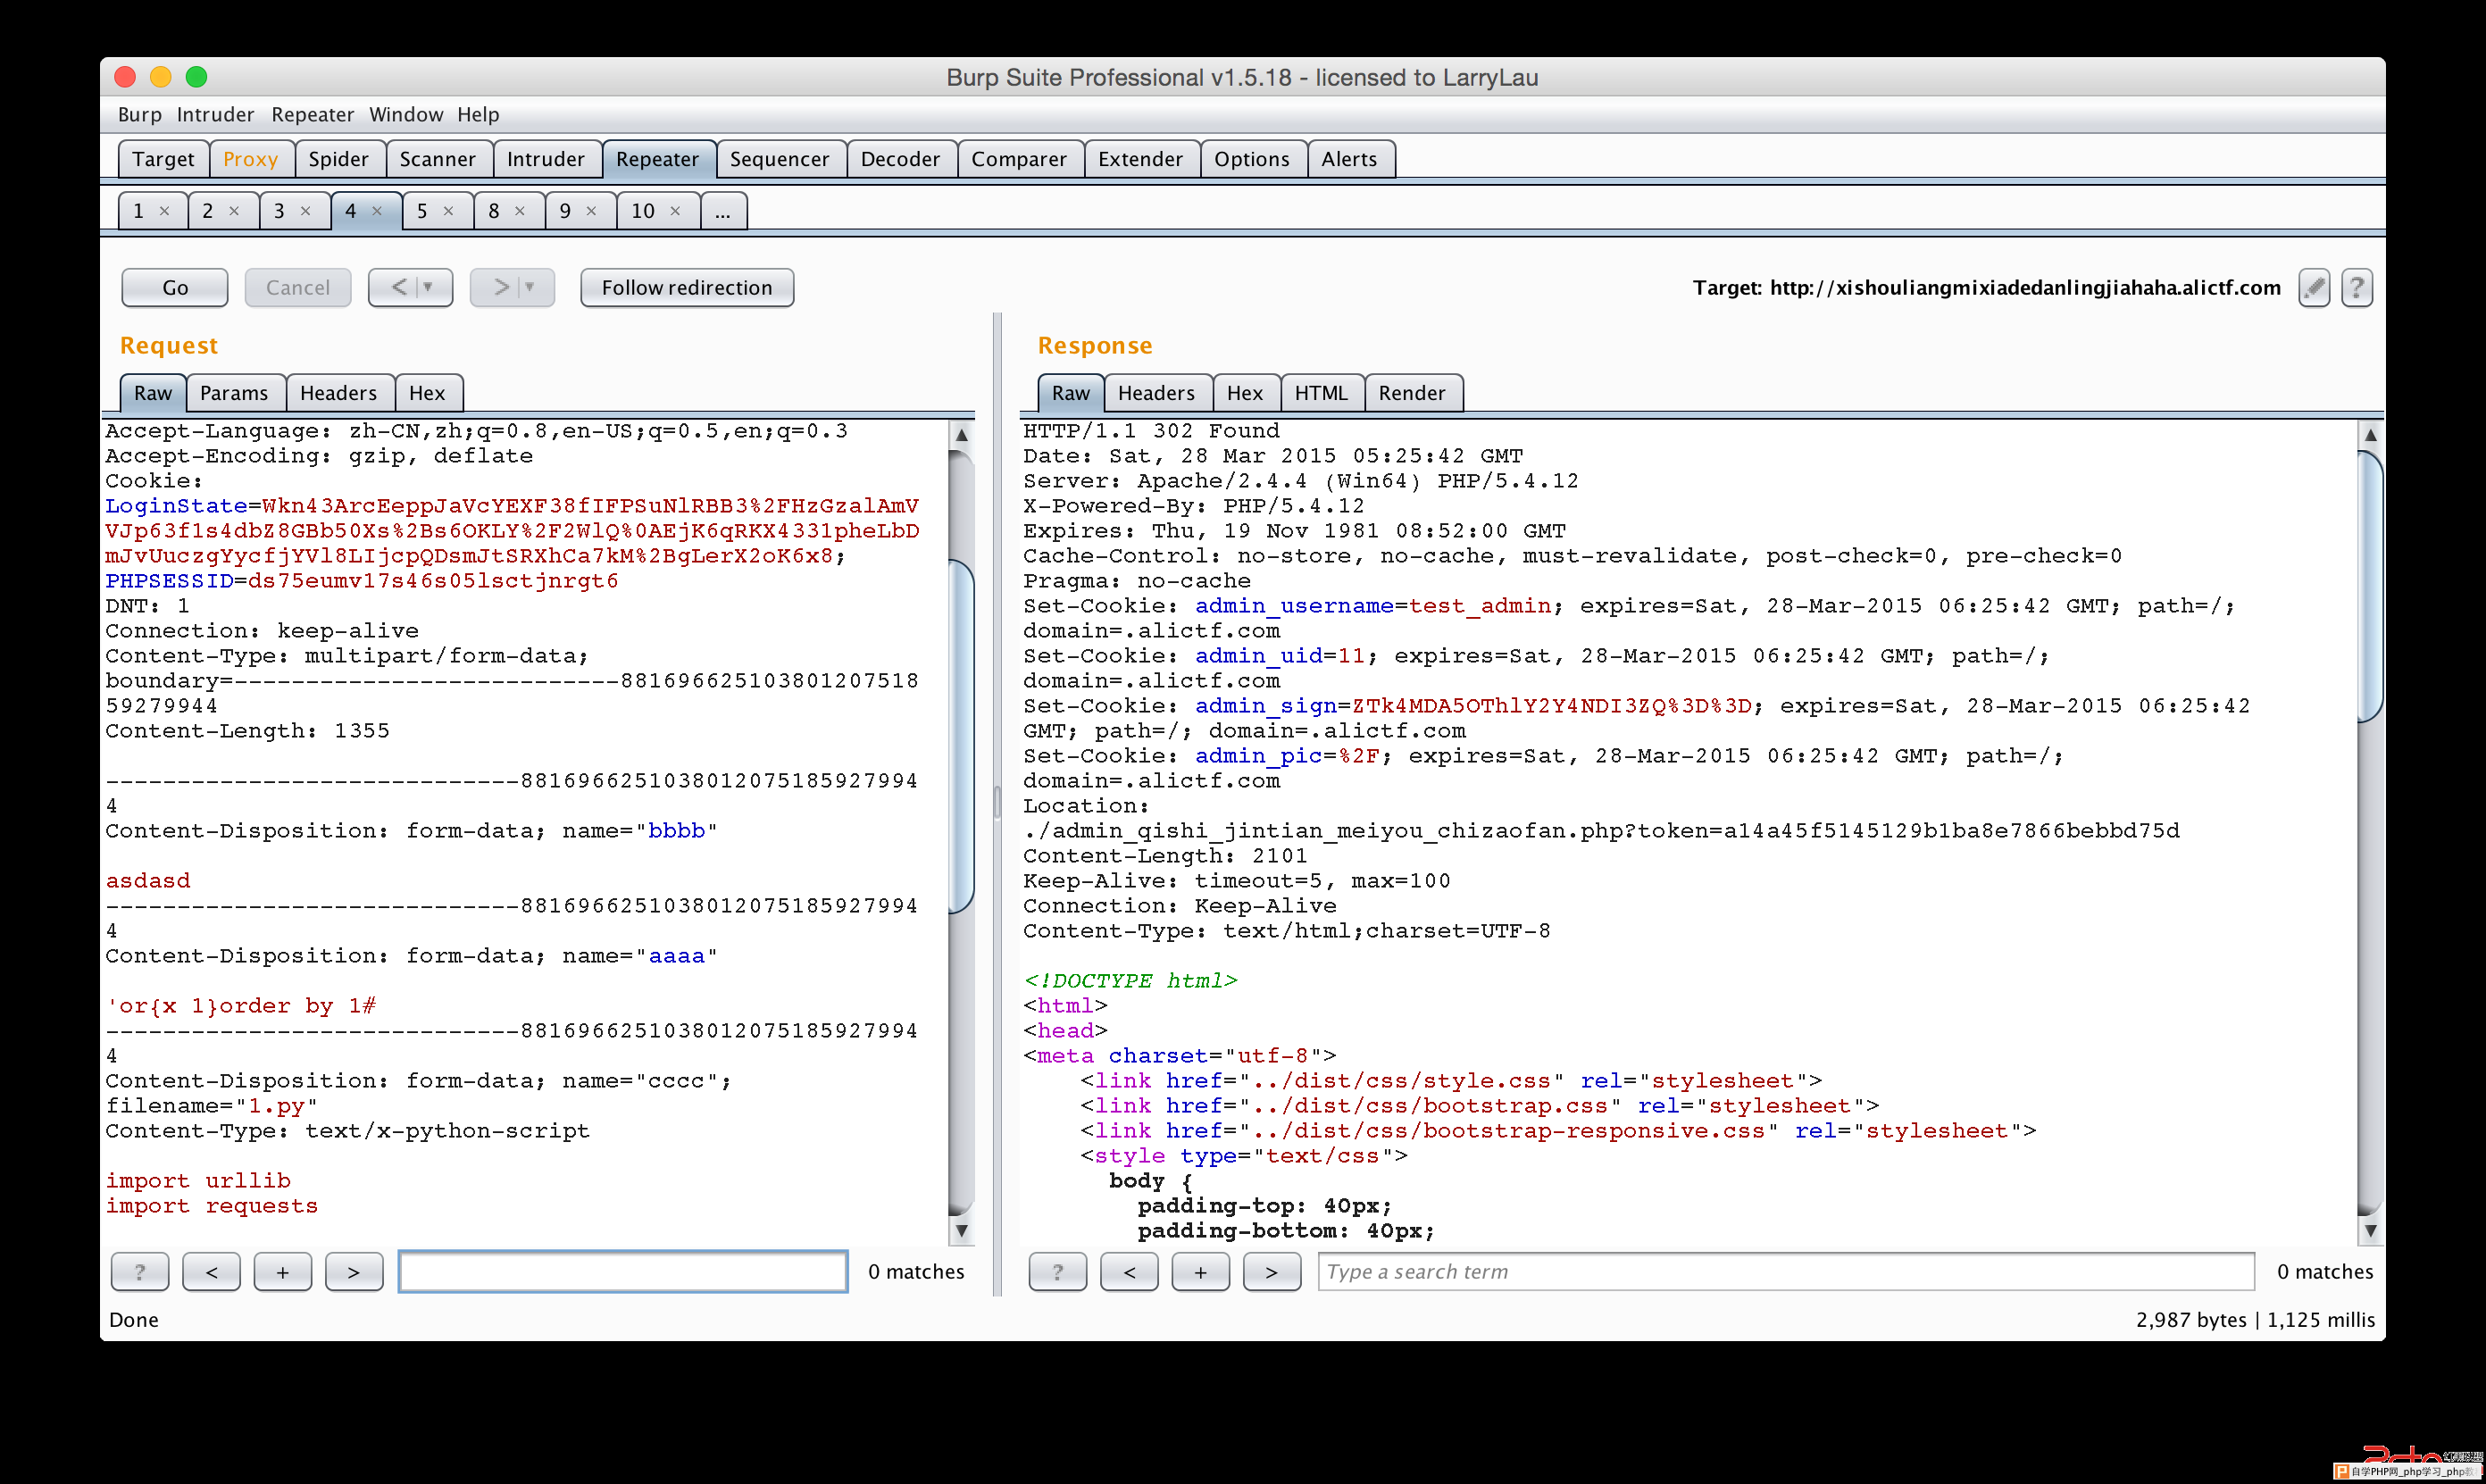
Task: Show request Params view
Action: (234, 393)
